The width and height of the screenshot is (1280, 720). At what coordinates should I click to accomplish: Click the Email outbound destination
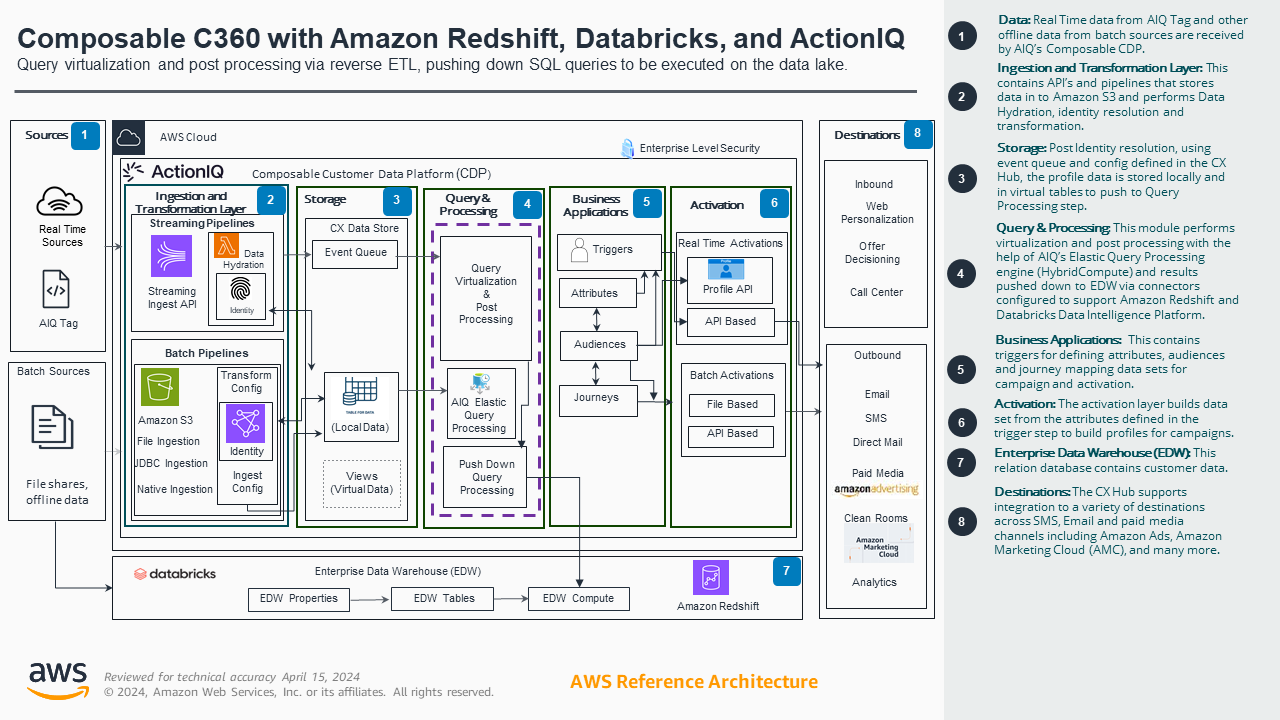point(877,394)
